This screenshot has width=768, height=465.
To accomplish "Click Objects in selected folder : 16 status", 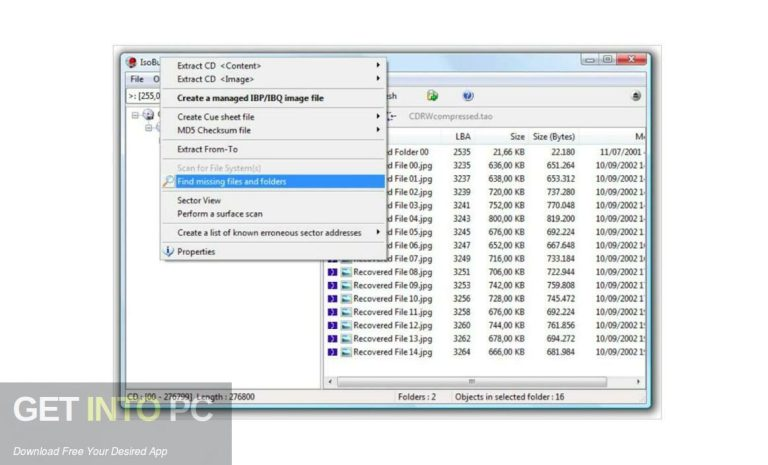I will 509,397.
